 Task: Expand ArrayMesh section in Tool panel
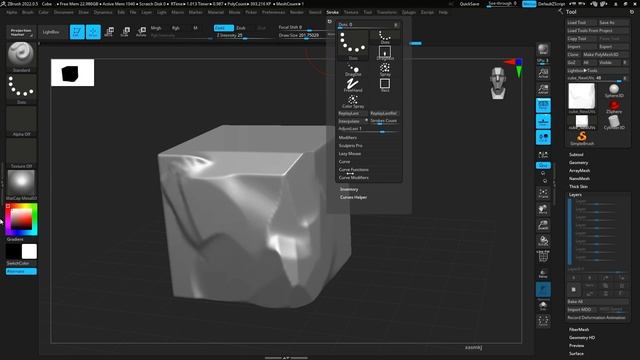(x=579, y=171)
